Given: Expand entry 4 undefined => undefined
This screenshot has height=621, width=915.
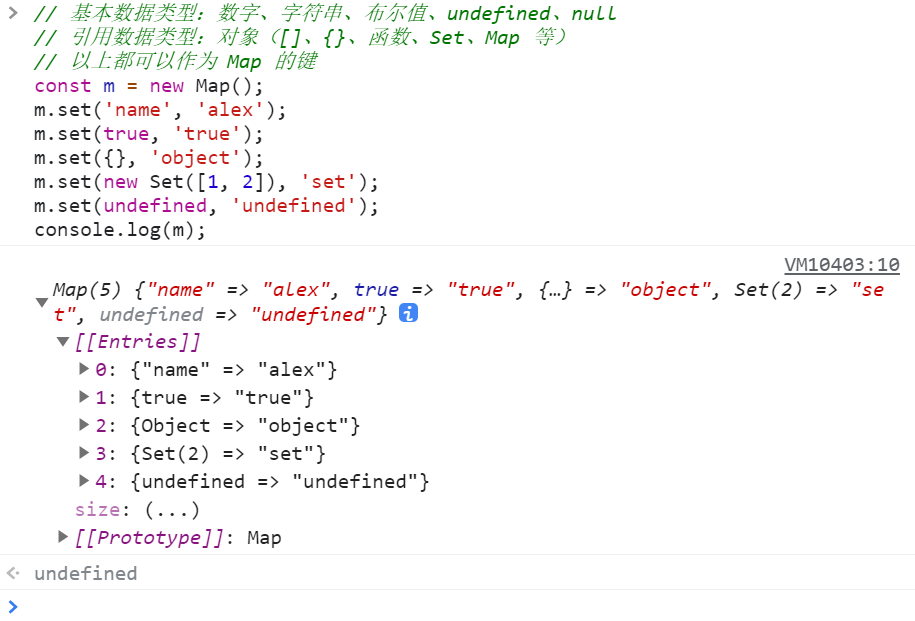Looking at the screenshot, I should (84, 481).
